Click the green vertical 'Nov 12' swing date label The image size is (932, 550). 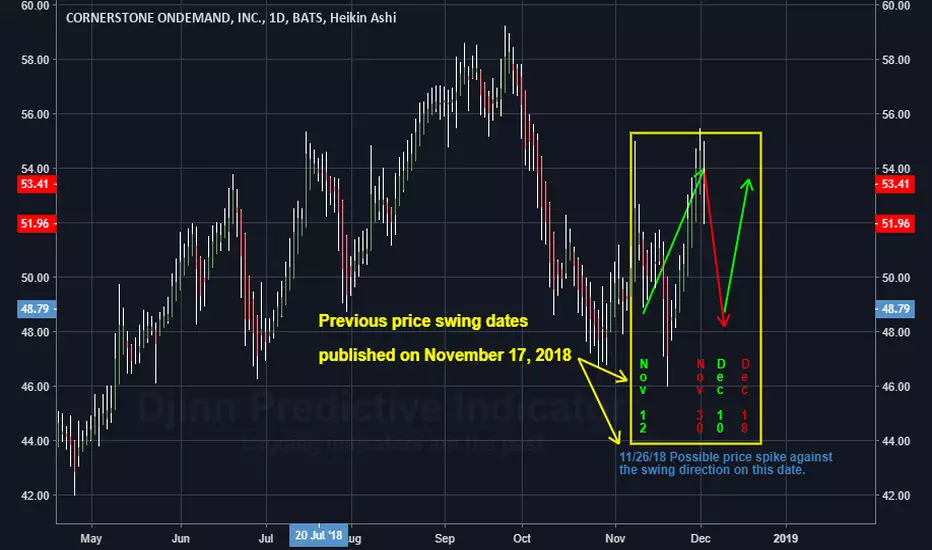[x=643, y=395]
